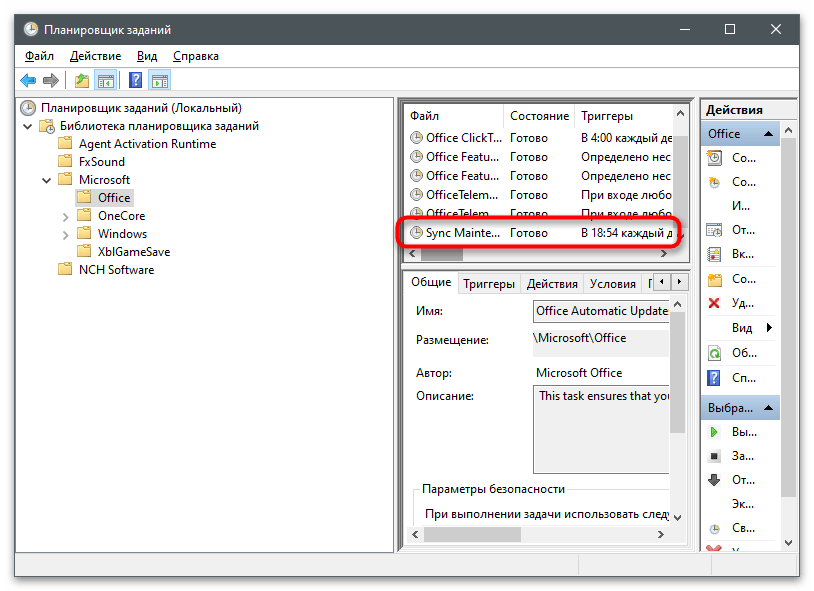Click the details pane vertical scroll down arrow
This screenshot has height=591, width=814.
pos(677,517)
